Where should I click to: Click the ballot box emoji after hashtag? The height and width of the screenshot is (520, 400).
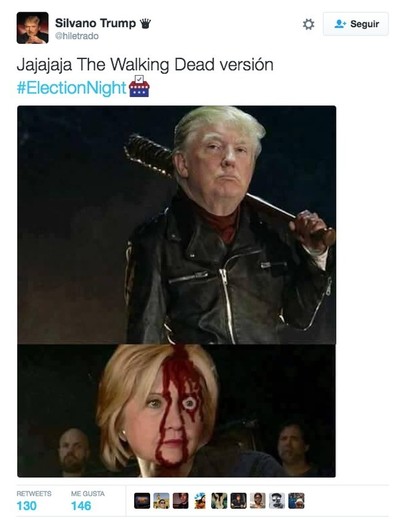click(x=139, y=86)
